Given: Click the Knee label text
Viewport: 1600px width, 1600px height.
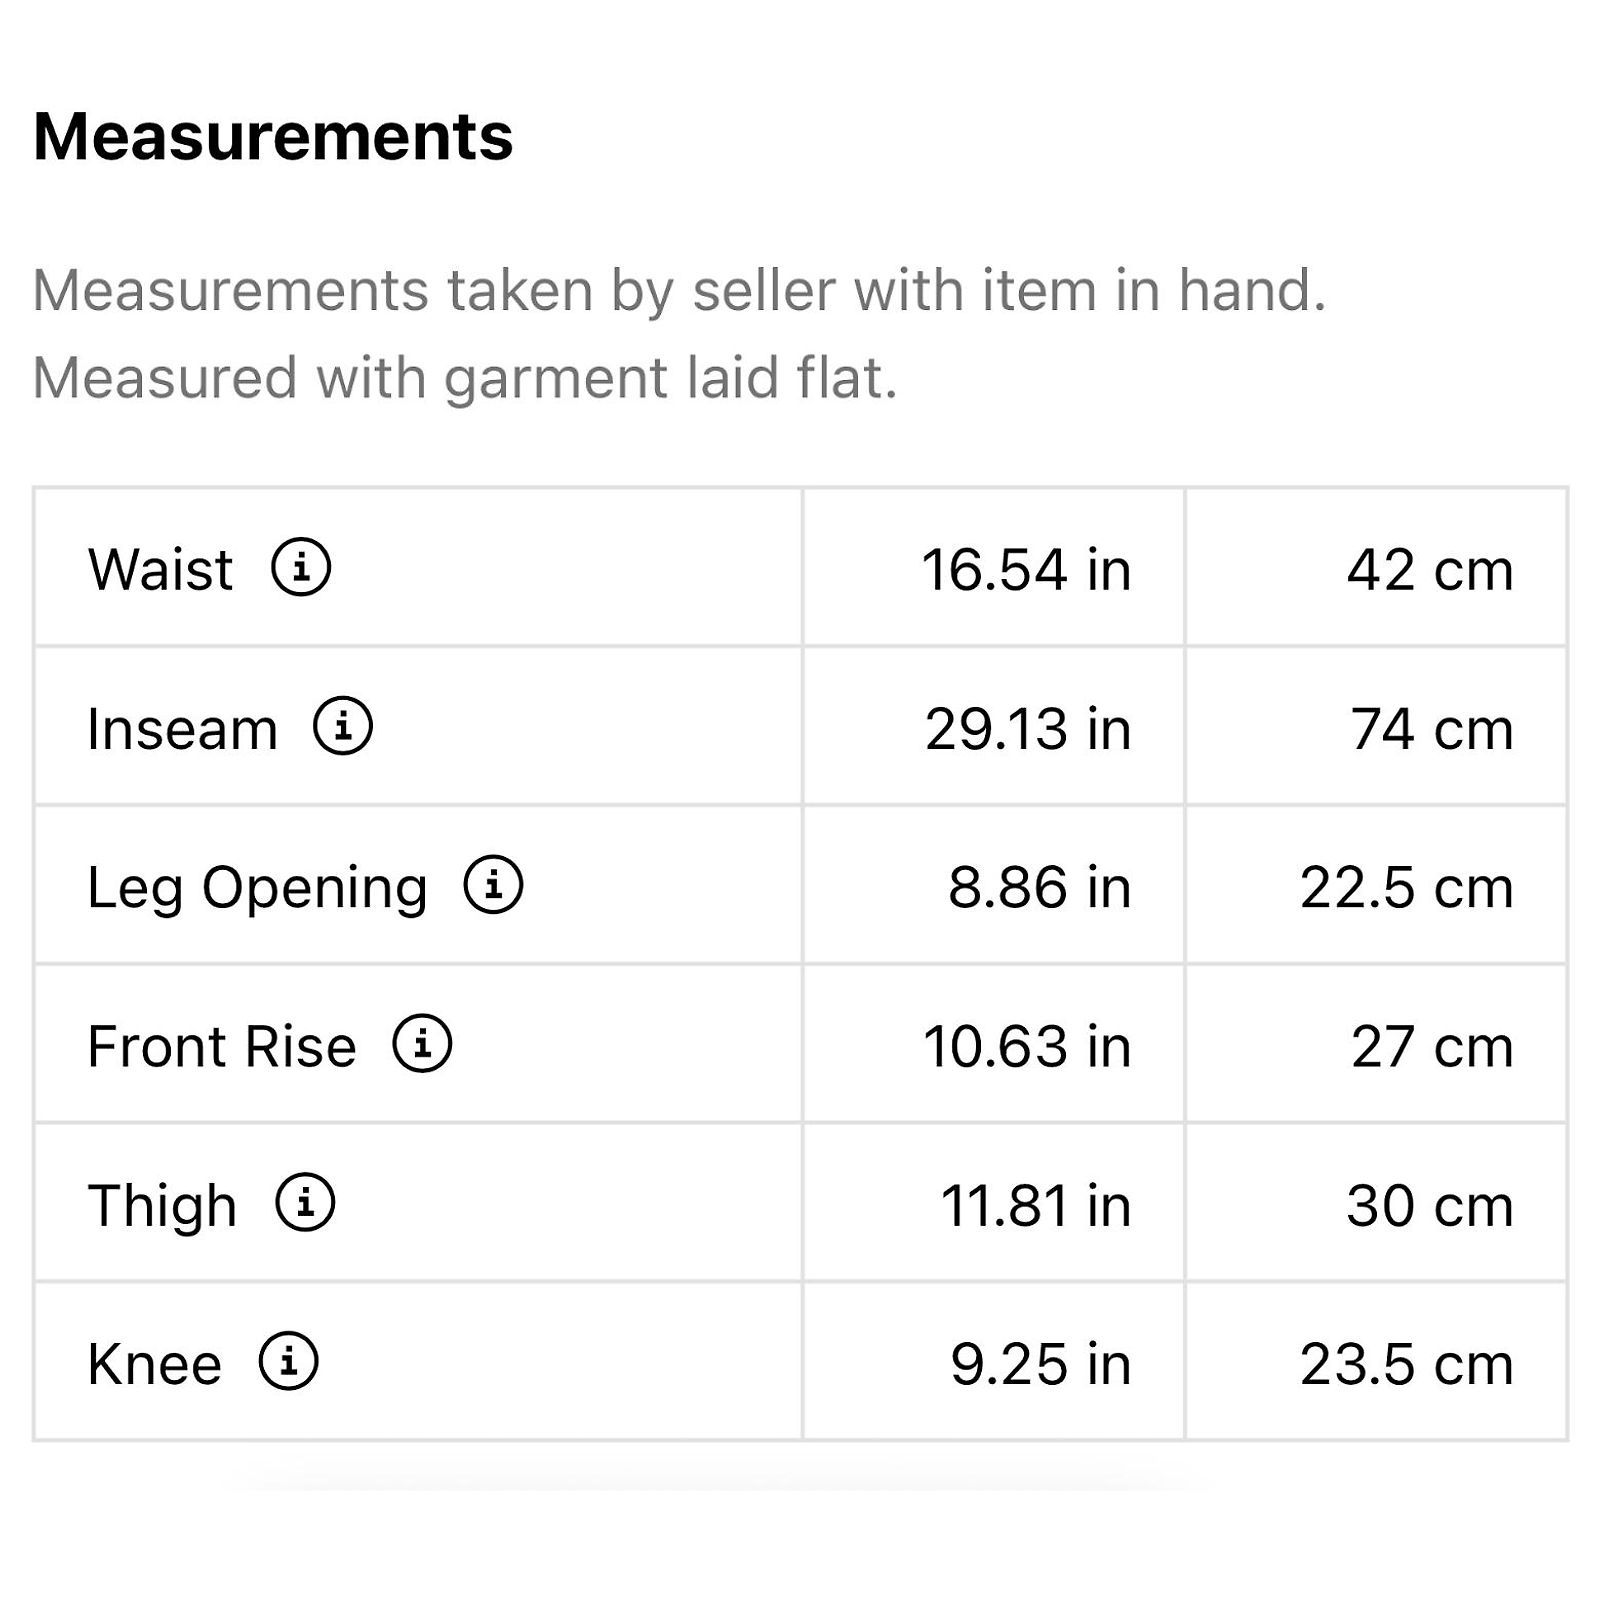Looking at the screenshot, I should (x=155, y=1364).
